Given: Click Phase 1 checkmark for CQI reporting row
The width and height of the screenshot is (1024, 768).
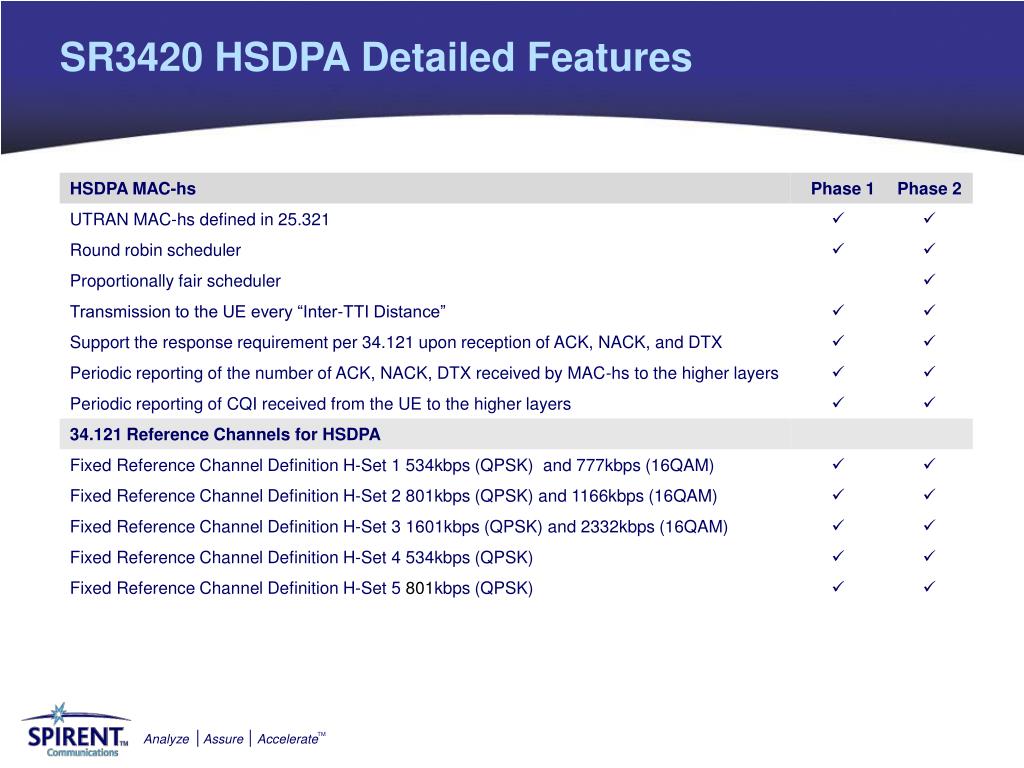Looking at the screenshot, I should coord(838,402).
